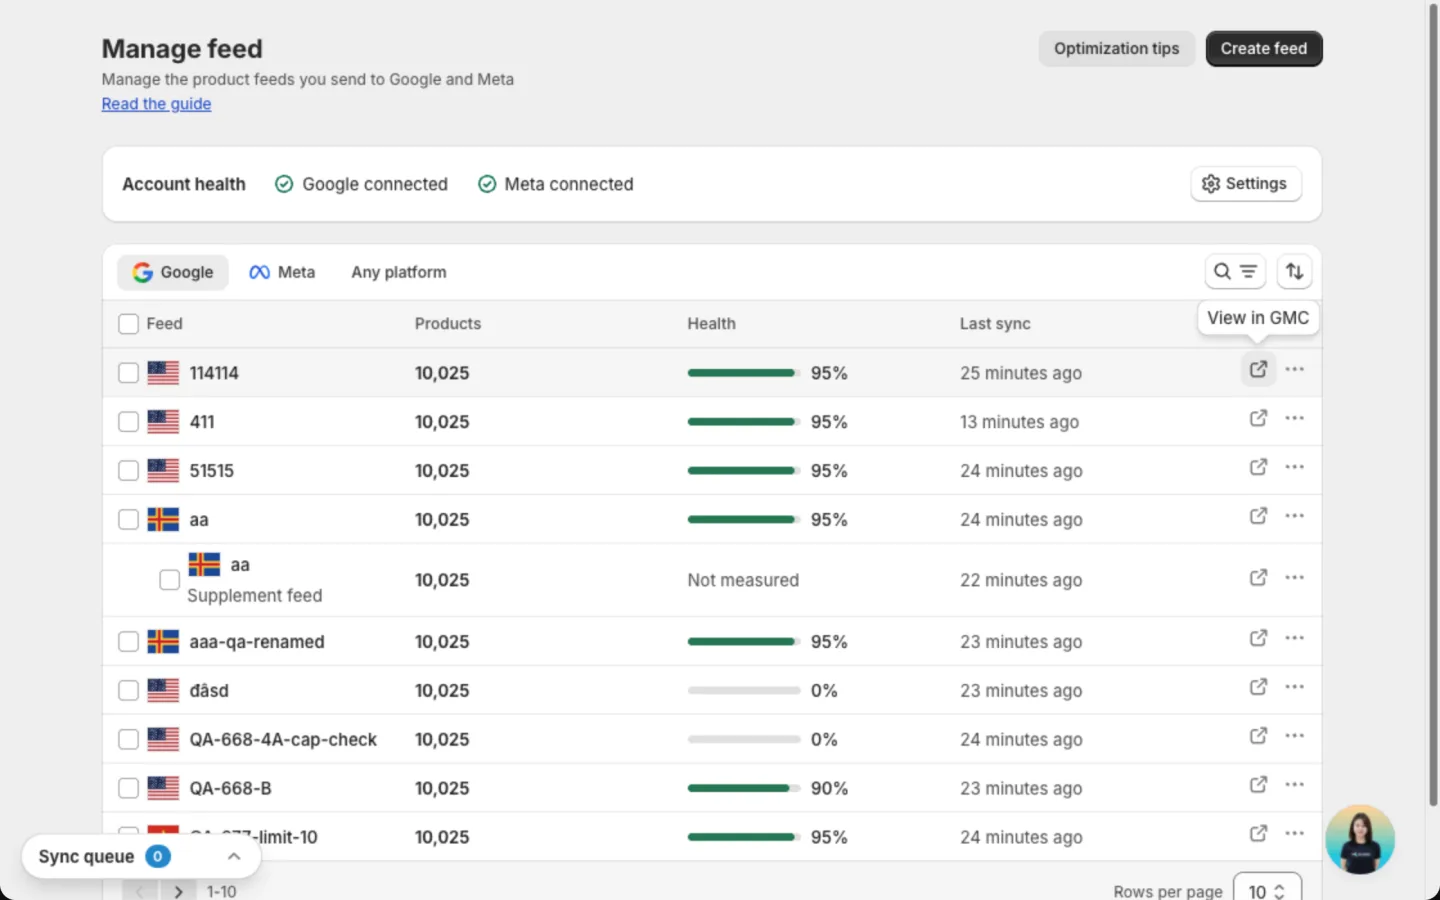Click the Last sync column header
Image resolution: width=1440 pixels, height=900 pixels.
click(995, 324)
